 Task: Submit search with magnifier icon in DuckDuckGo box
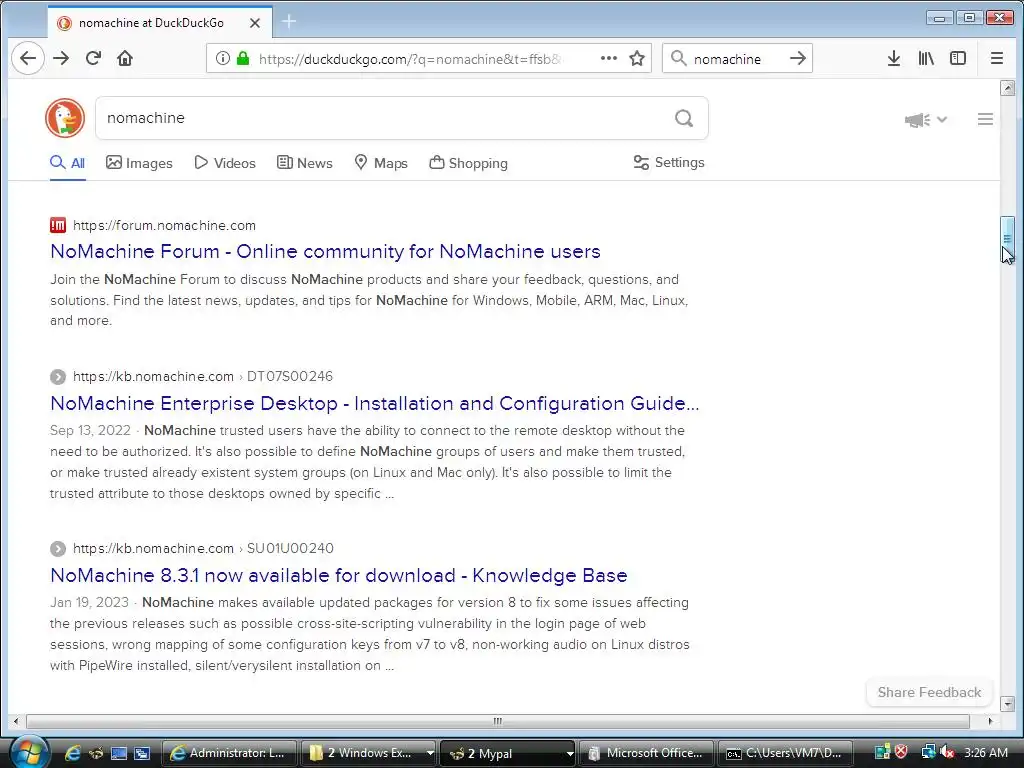click(x=684, y=118)
